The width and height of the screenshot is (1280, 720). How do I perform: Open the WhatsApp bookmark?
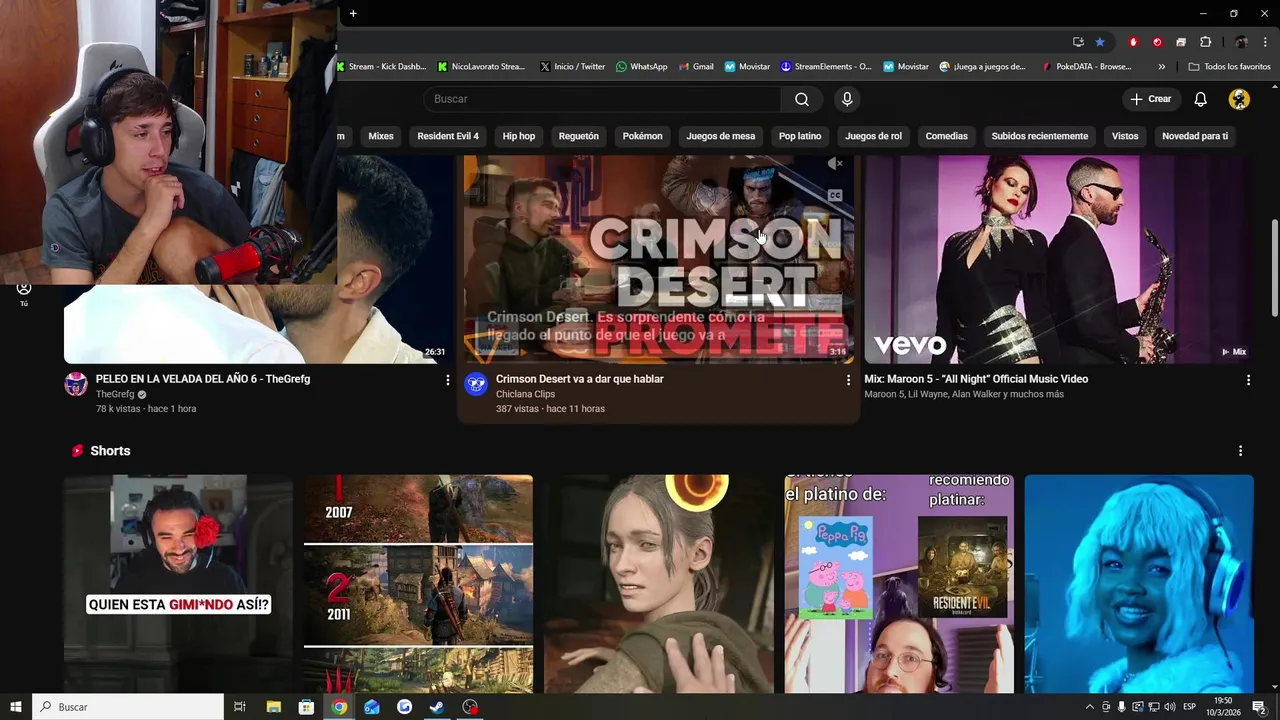tap(641, 67)
